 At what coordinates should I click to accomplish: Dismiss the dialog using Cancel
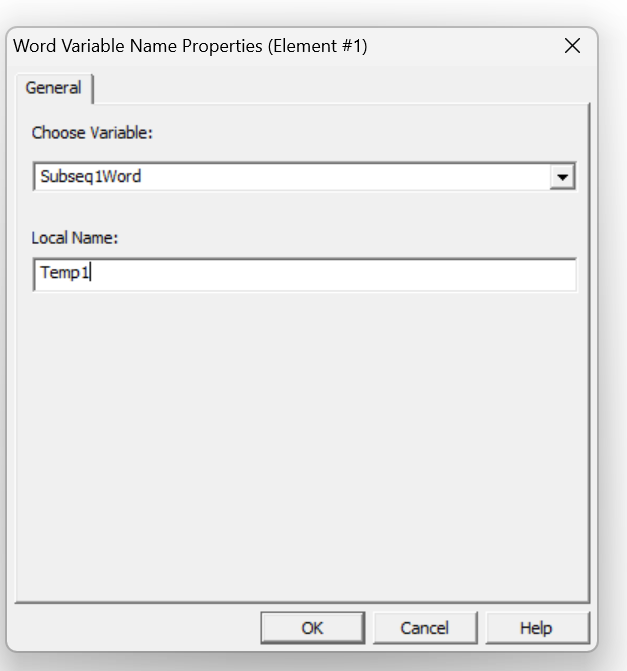[425, 628]
